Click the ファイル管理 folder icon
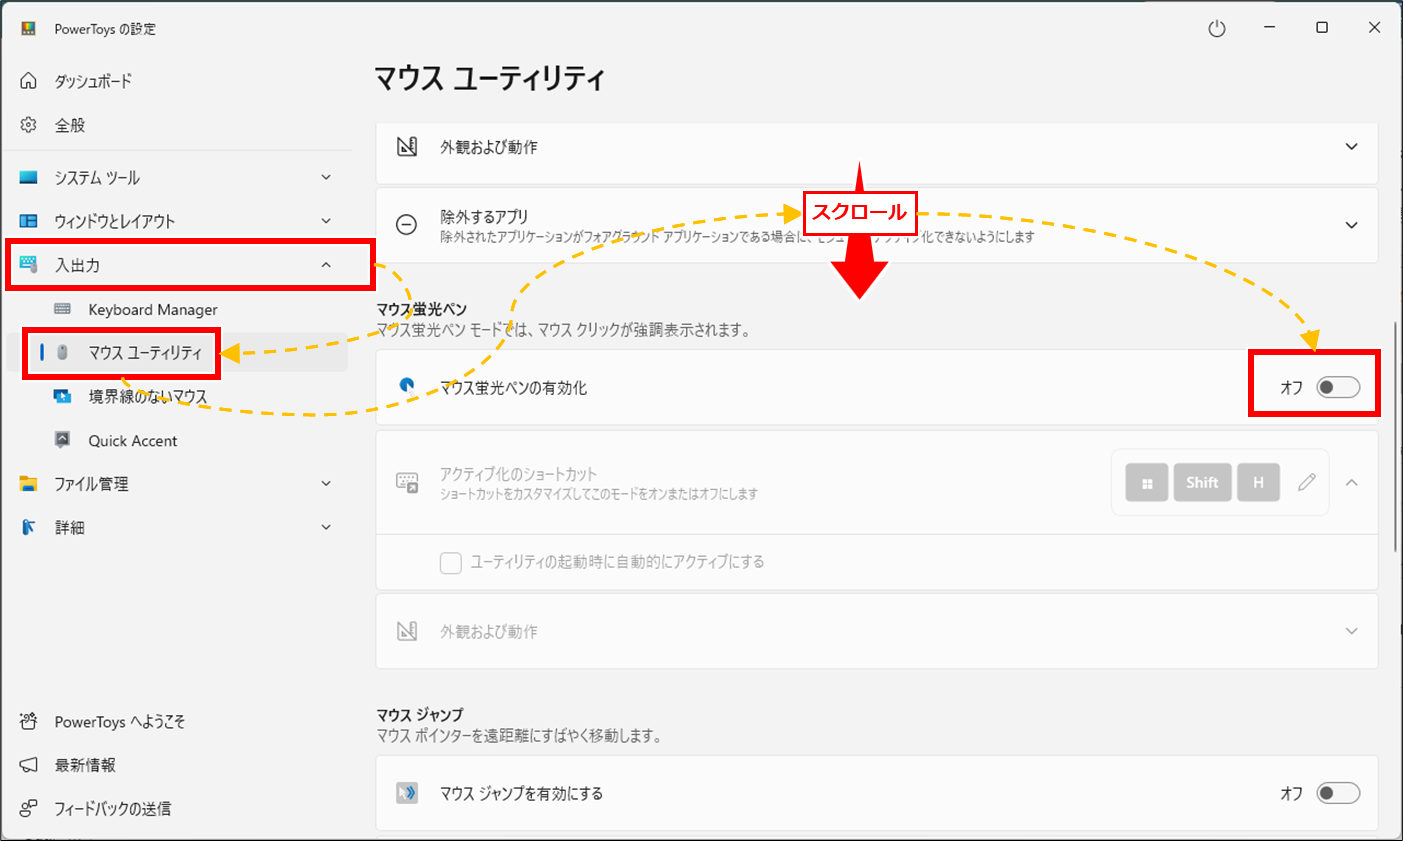 [29, 484]
